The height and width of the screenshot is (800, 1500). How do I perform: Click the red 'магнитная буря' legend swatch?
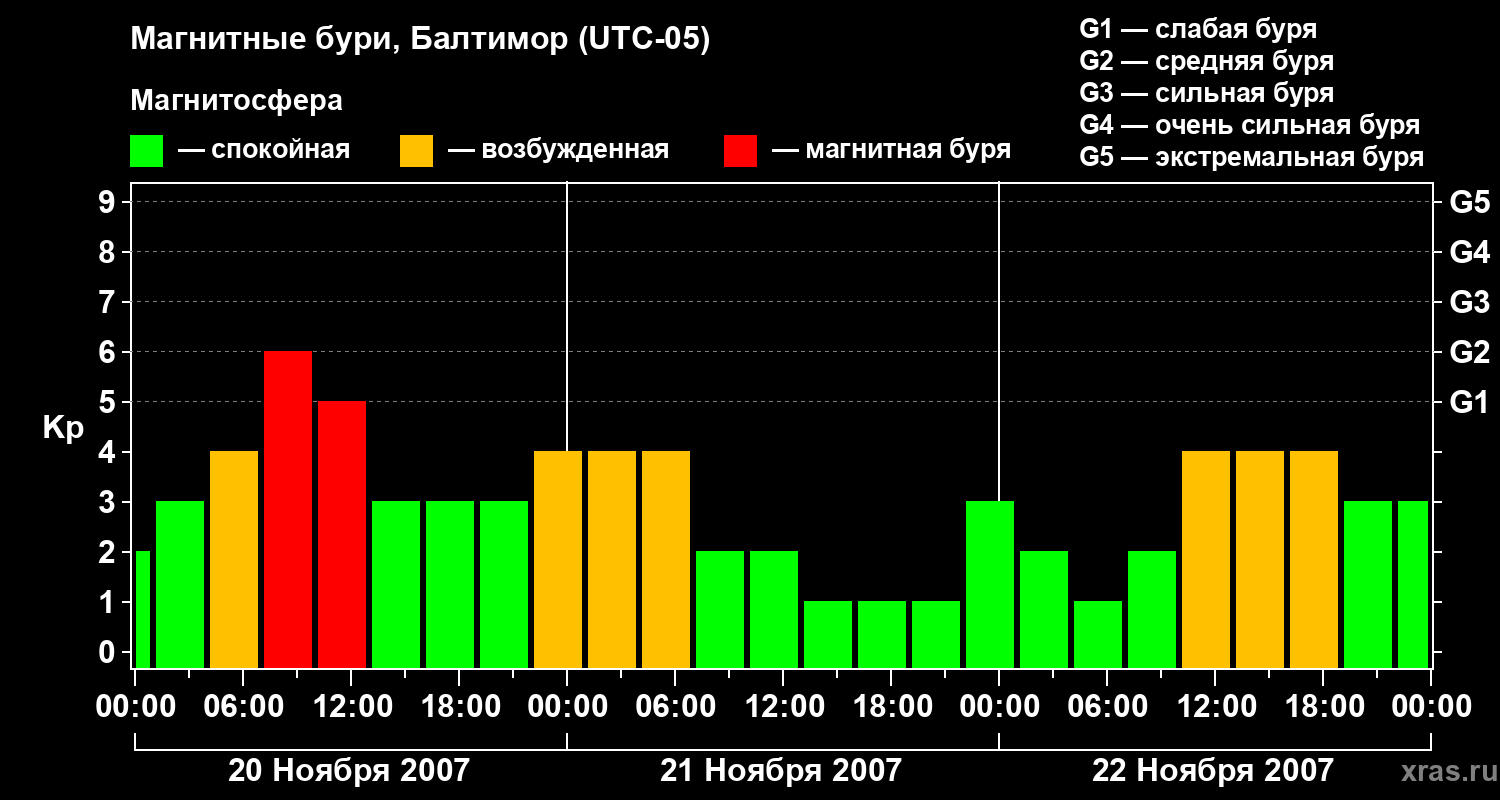tap(740, 151)
